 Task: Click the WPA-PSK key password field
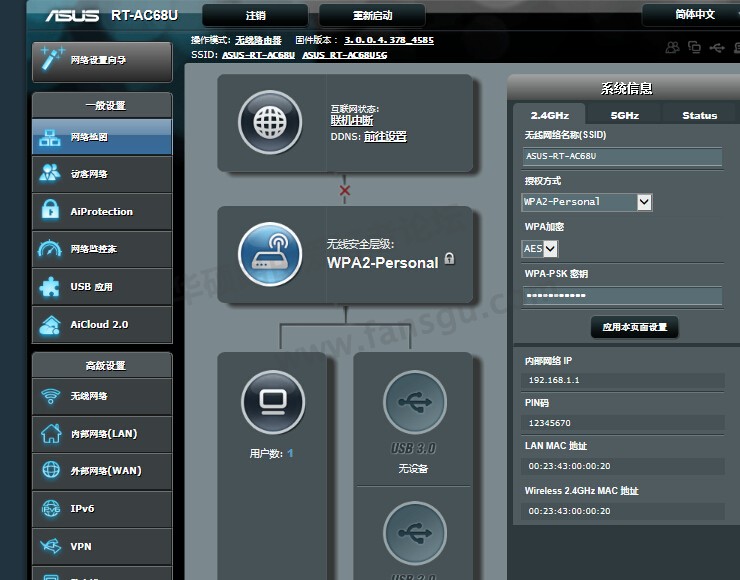(x=622, y=295)
